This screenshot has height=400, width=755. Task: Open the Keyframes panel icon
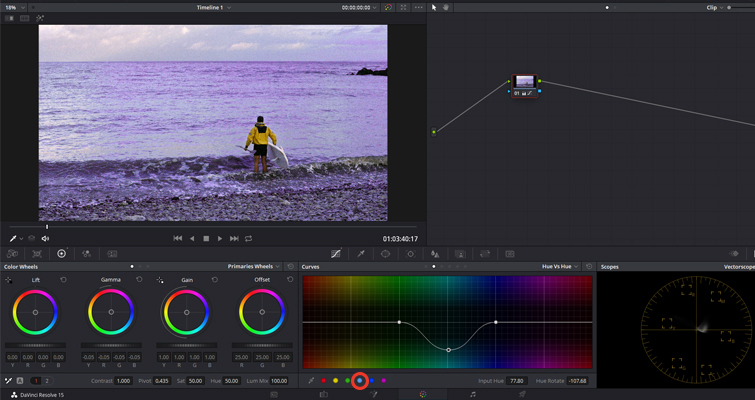coord(734,254)
